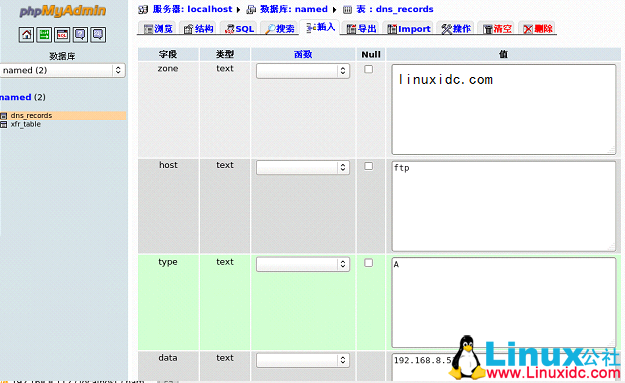Click the server icon in breadcrumb
This screenshot has height=383, width=625.
[143, 9]
